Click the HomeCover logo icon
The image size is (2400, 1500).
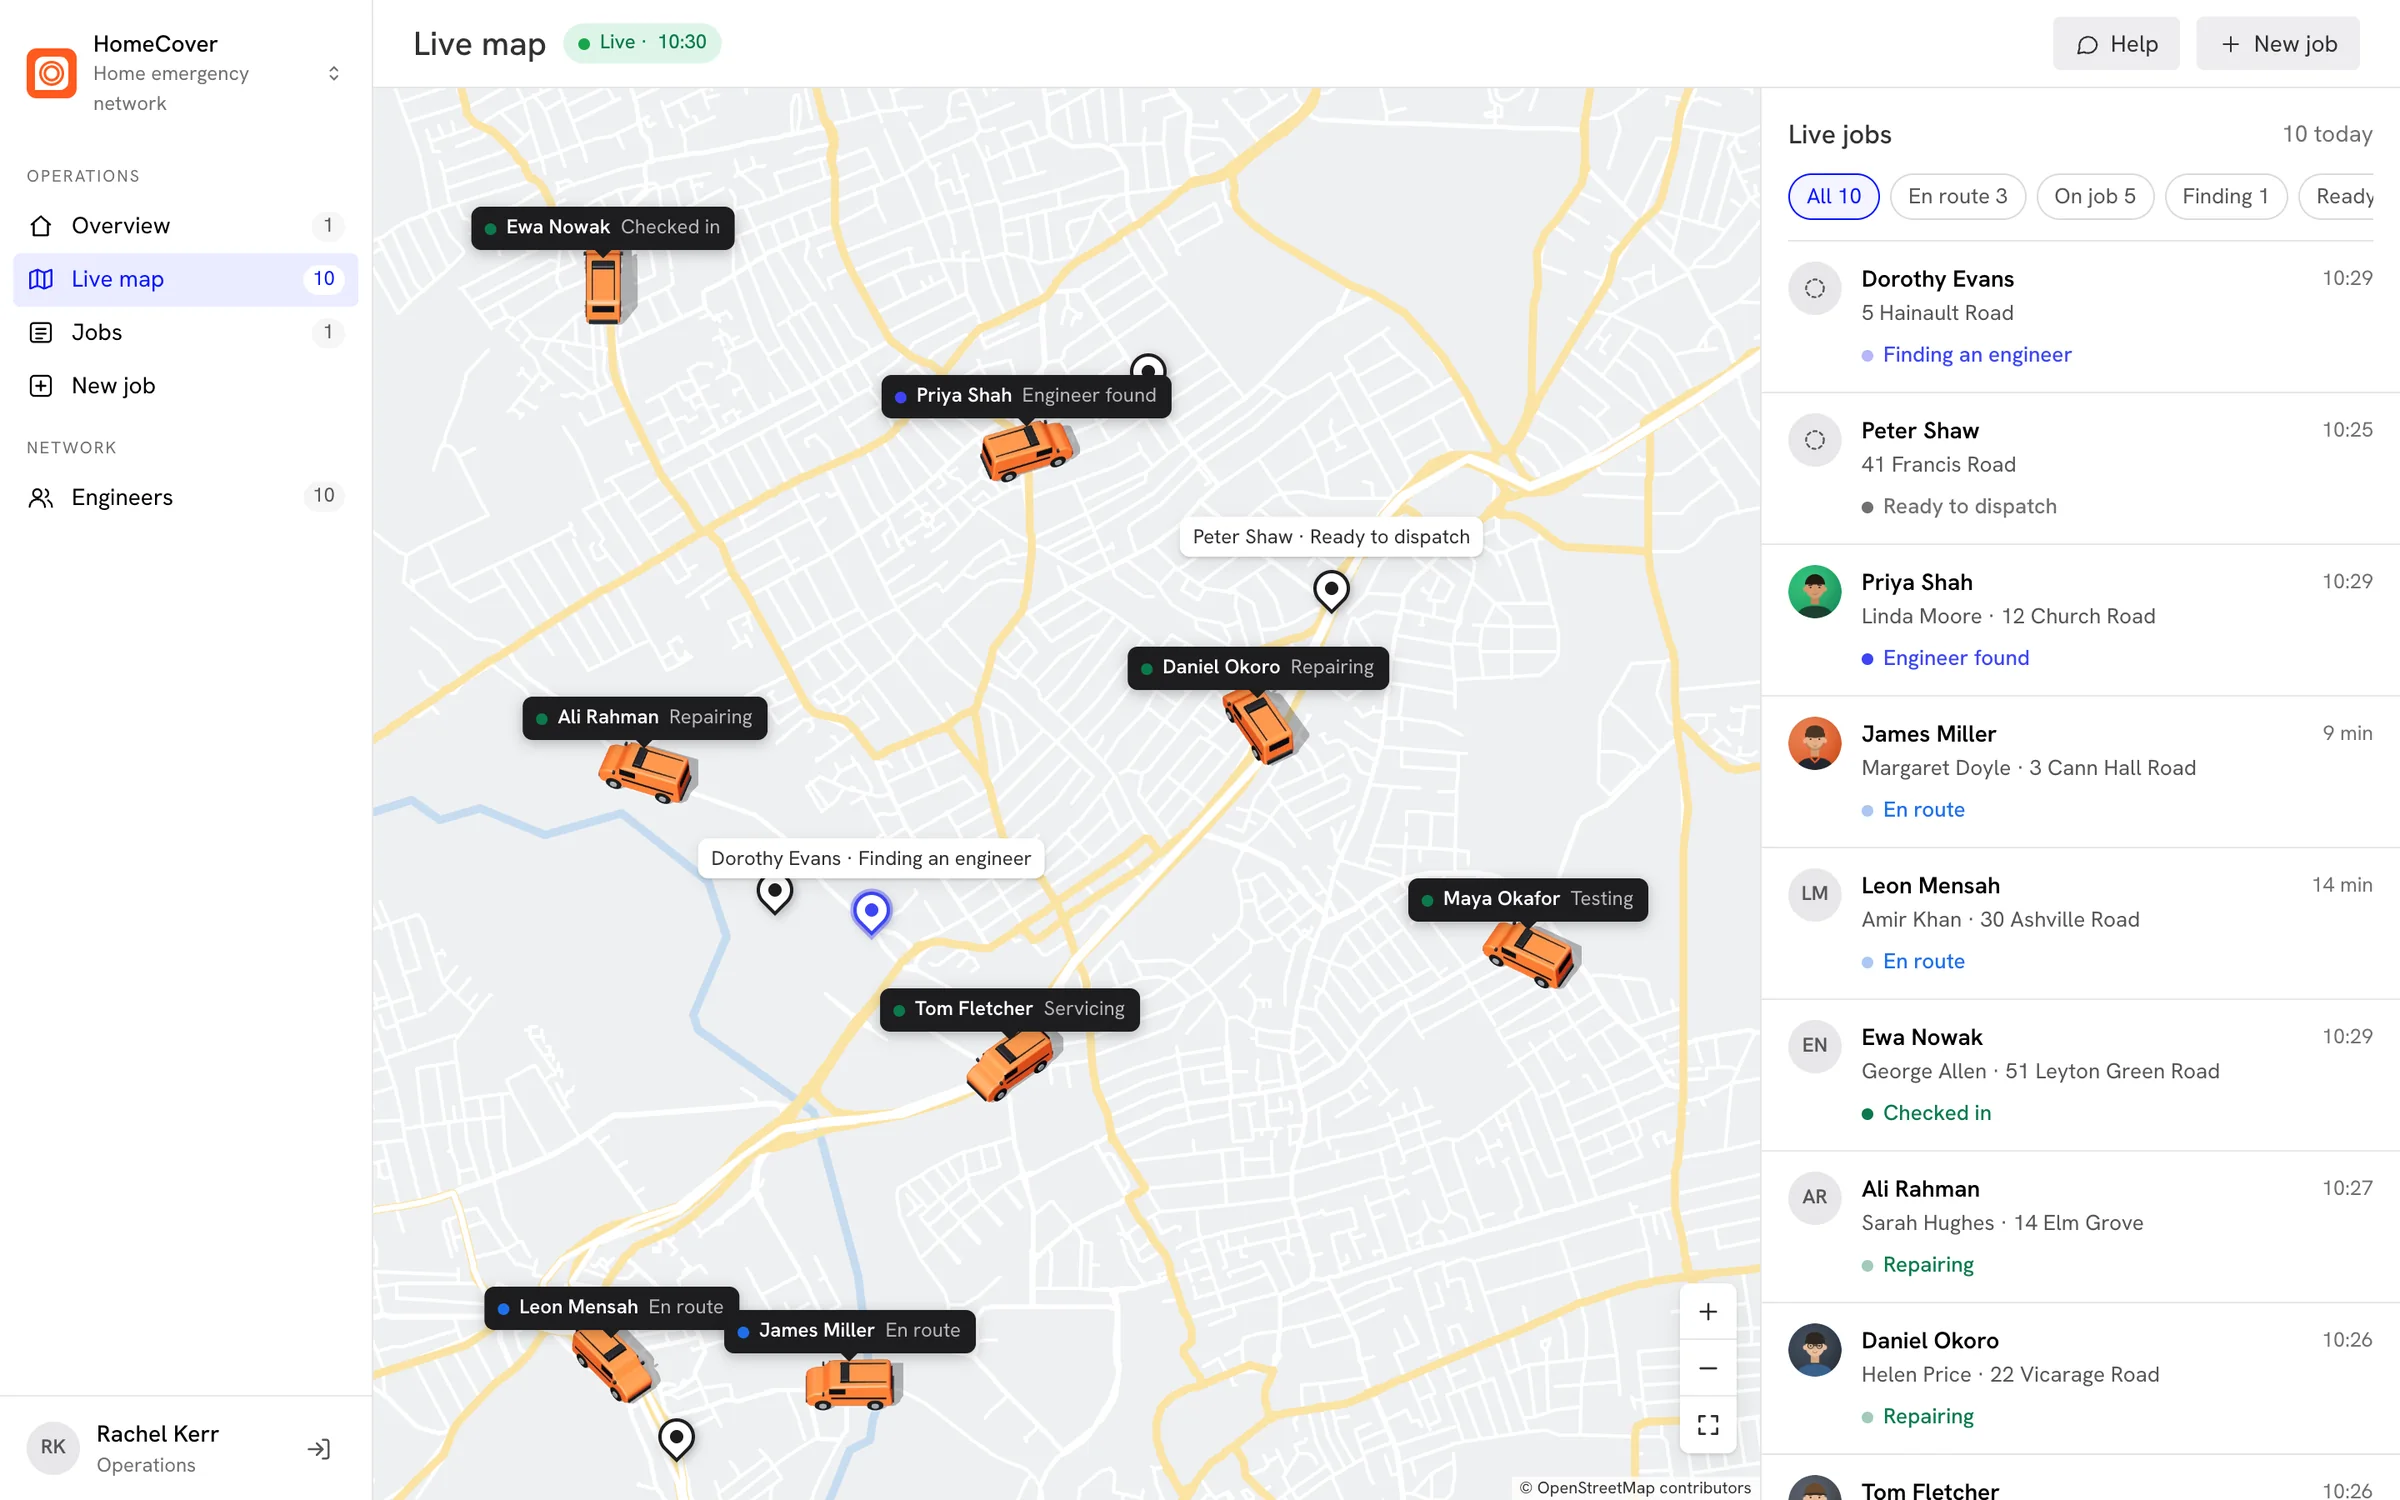pyautogui.click(x=51, y=73)
